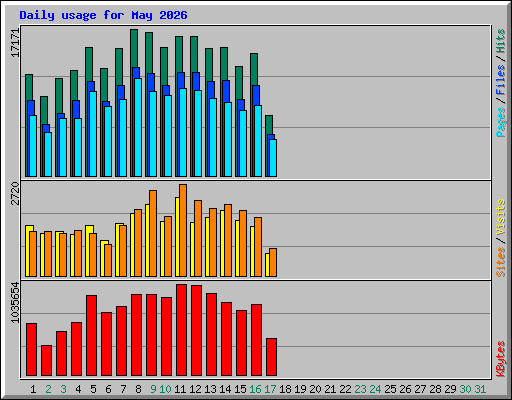This screenshot has width=512, height=400.
Task: Click day 26 on the x-axis
Action: point(405,389)
